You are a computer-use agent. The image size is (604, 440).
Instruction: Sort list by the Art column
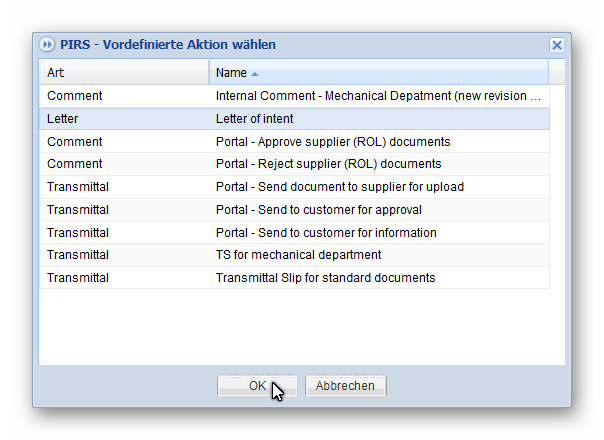pos(124,73)
